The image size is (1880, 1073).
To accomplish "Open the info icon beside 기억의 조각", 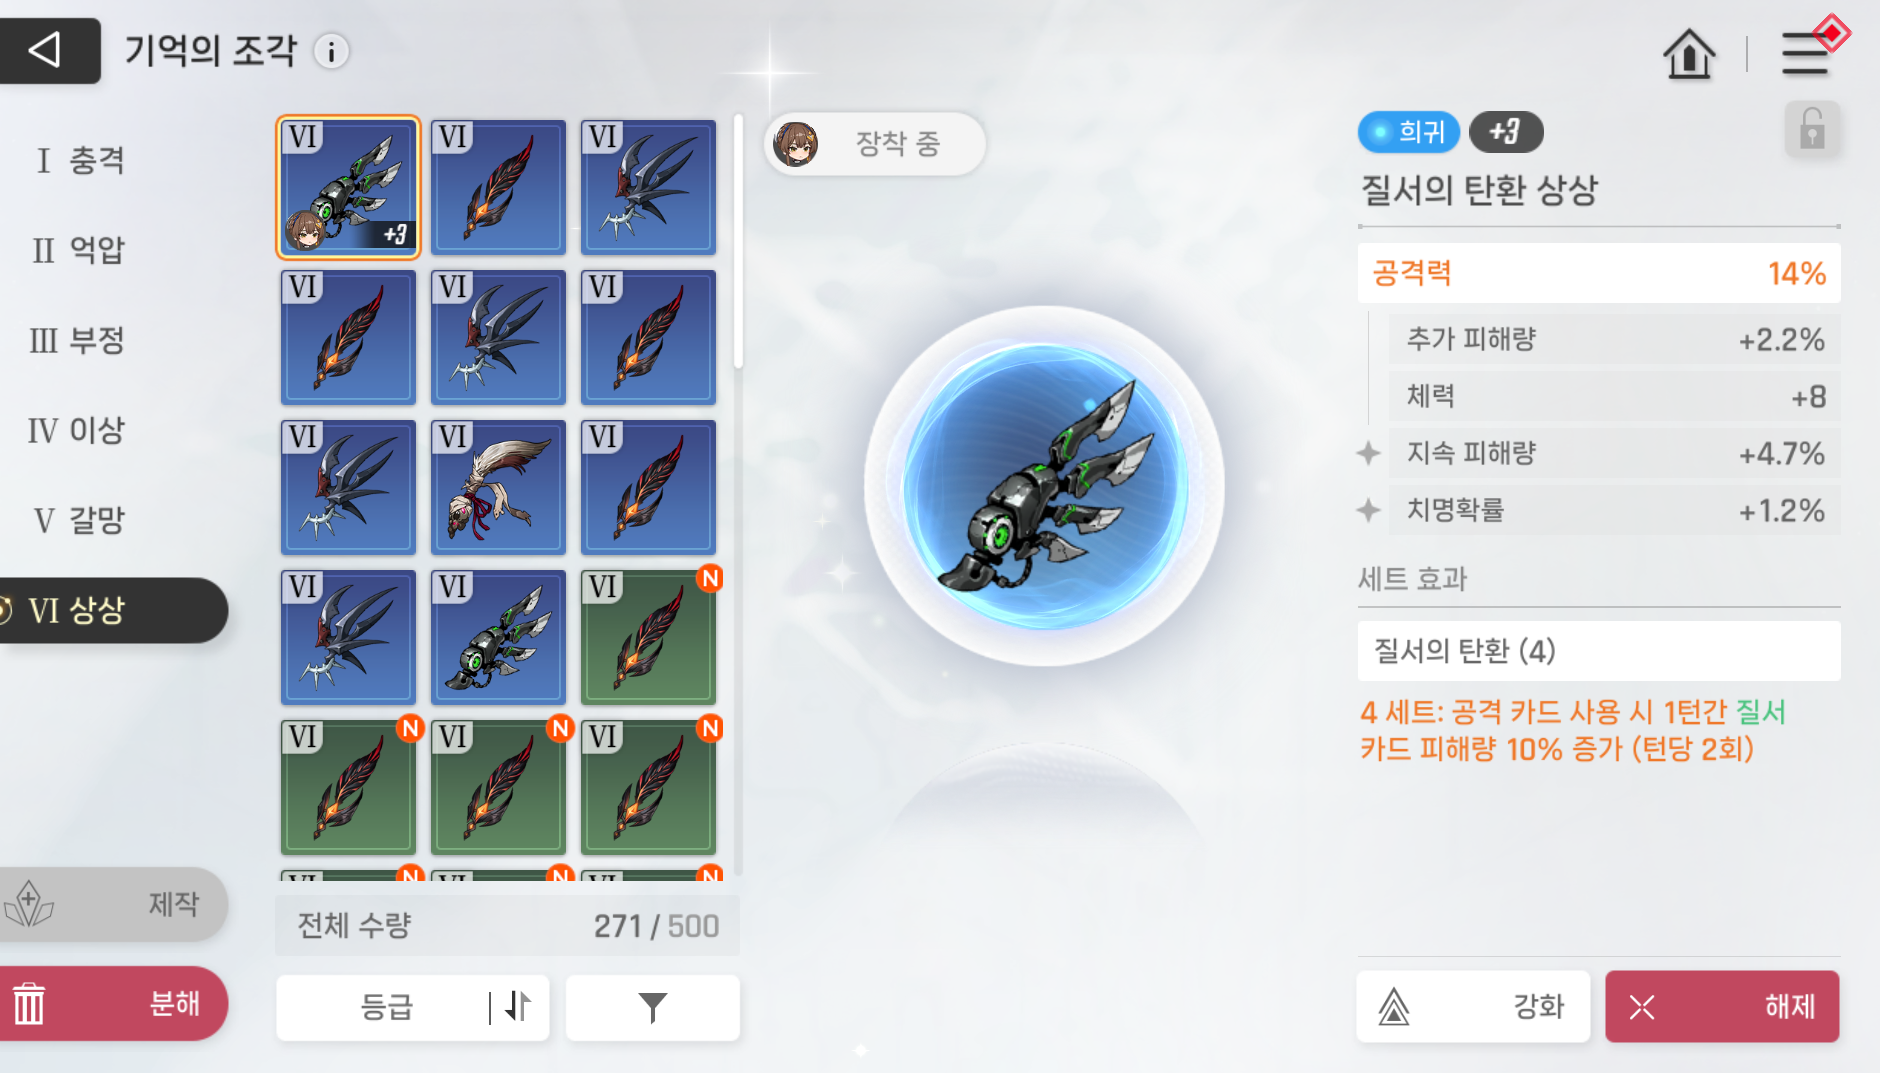I will (331, 51).
